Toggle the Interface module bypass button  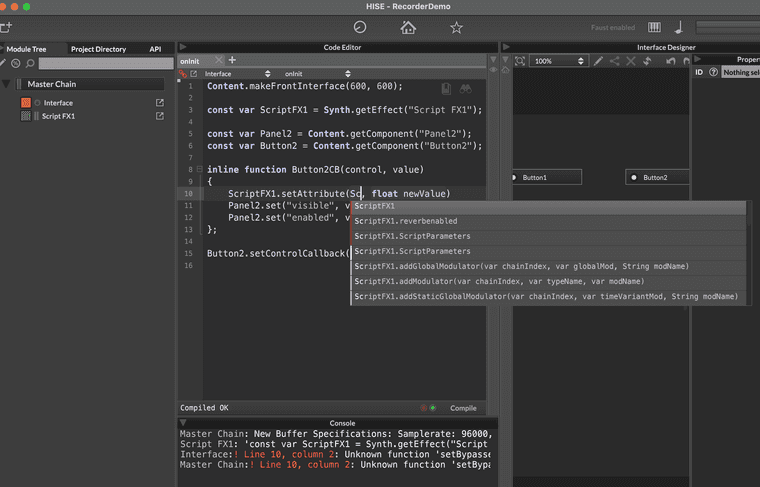click(x=37, y=103)
